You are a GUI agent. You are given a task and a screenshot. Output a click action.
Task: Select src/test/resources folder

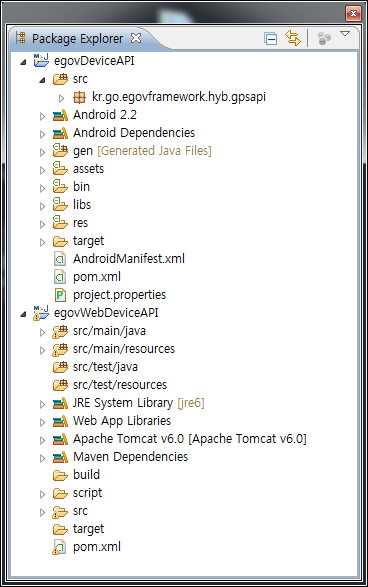[120, 385]
